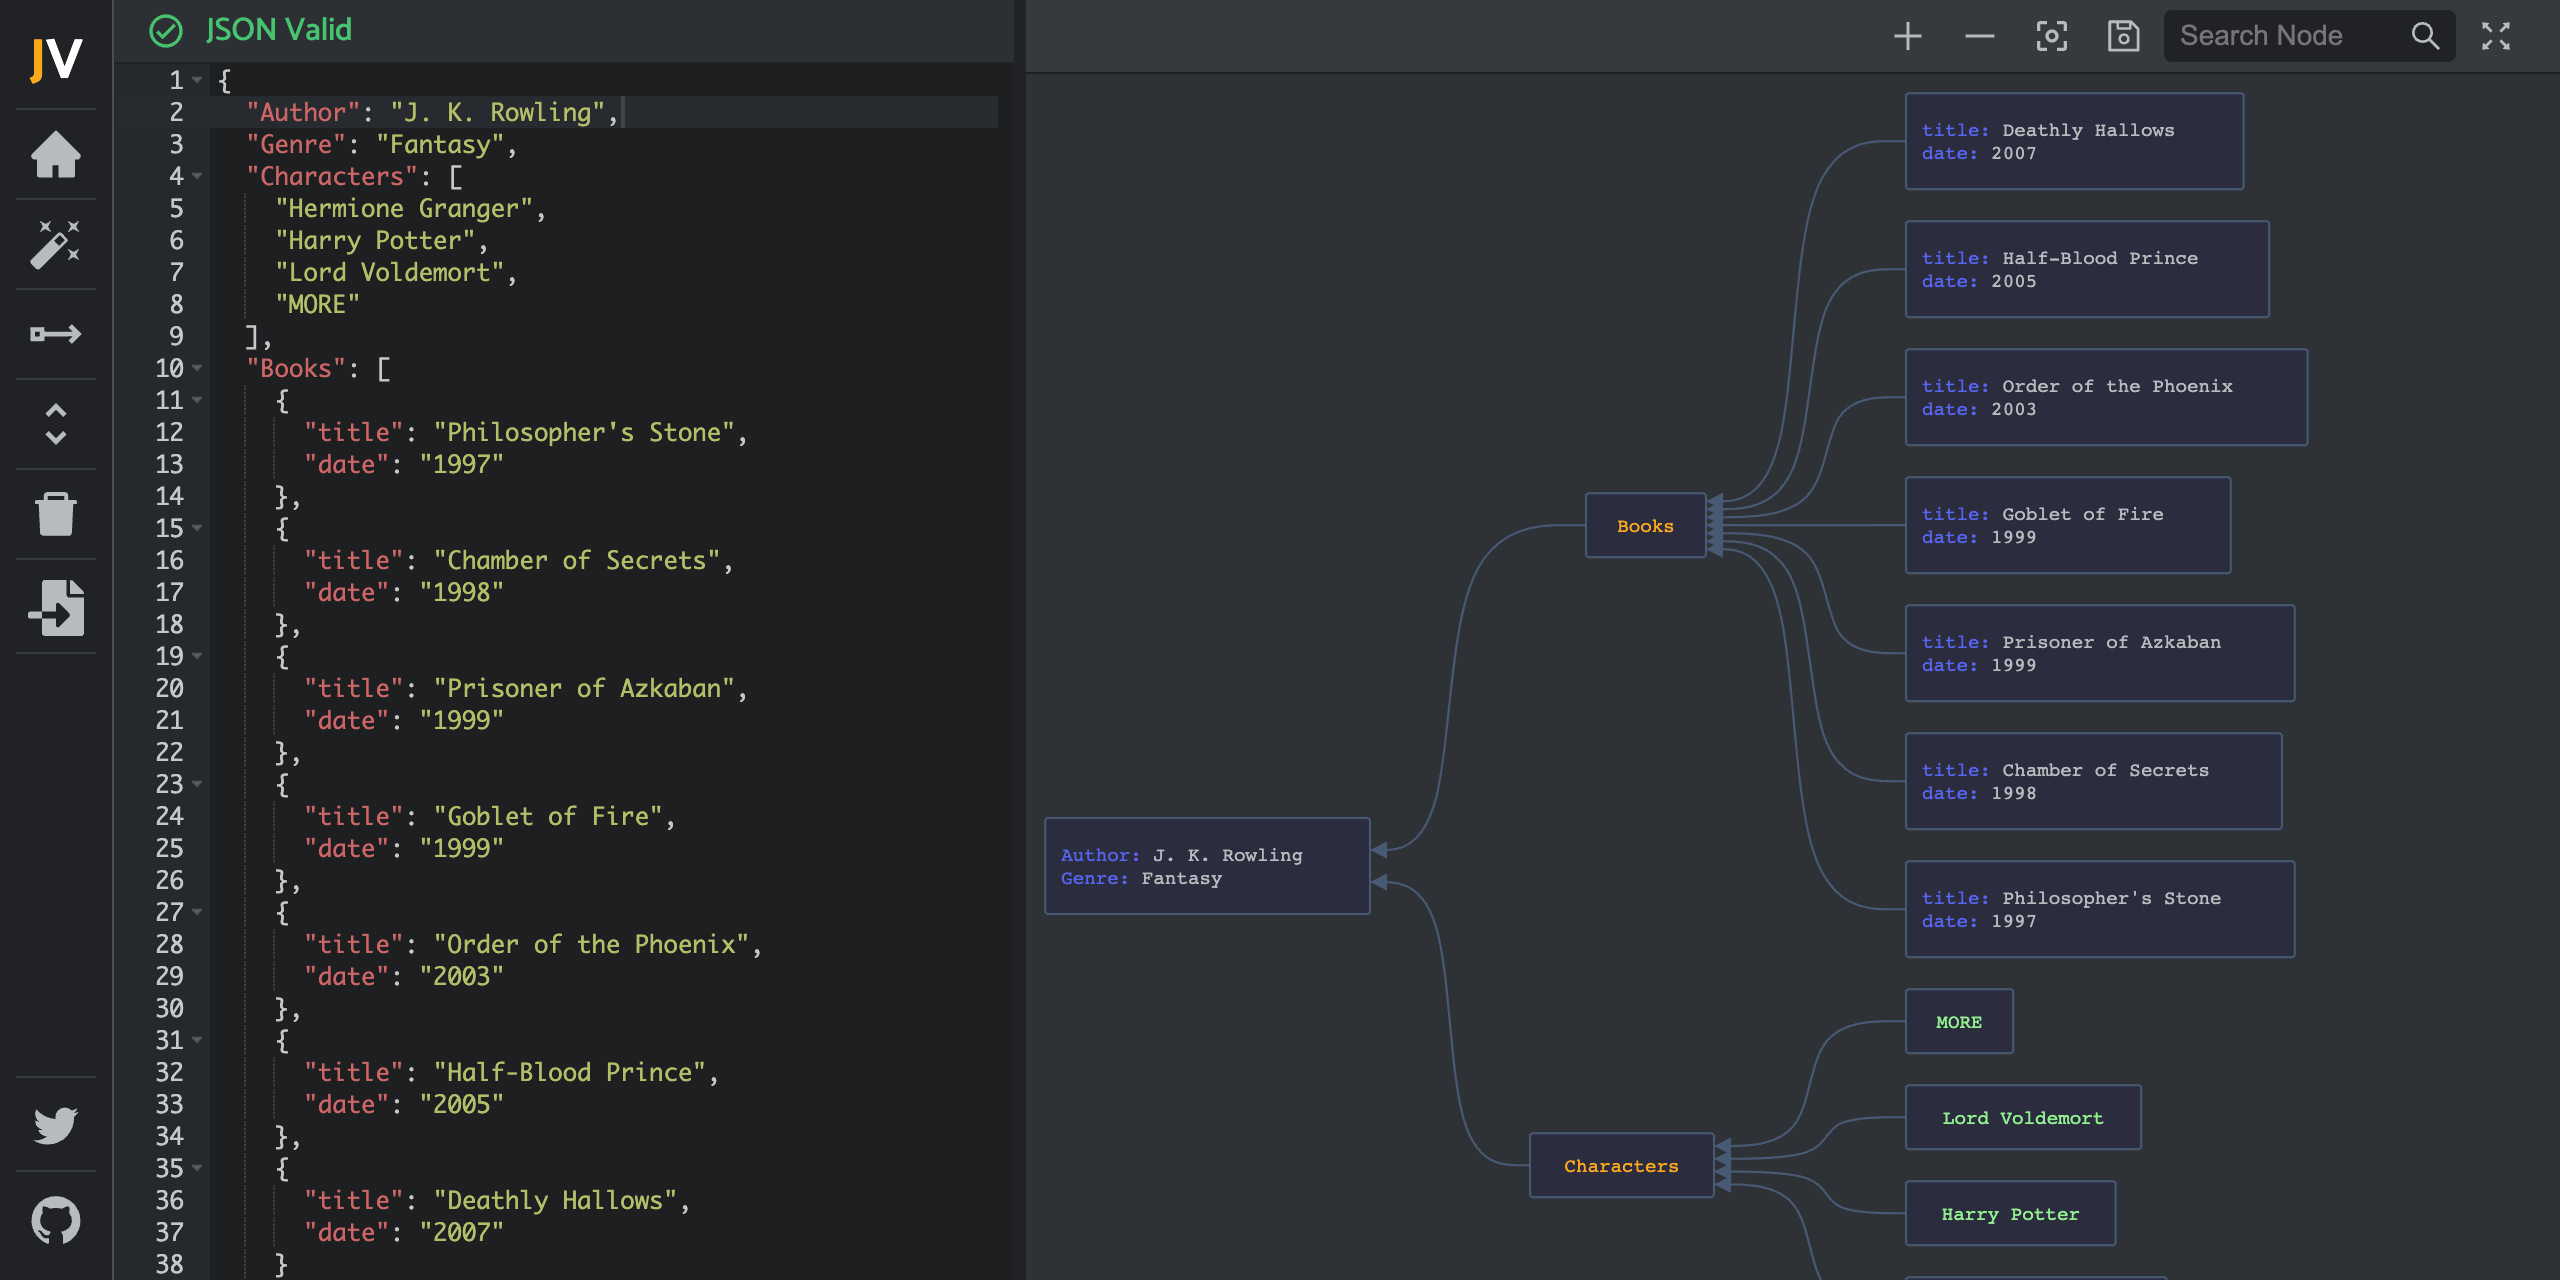Import a JSON file via sidebar icon
The height and width of the screenshot is (1280, 2560).
[55, 607]
